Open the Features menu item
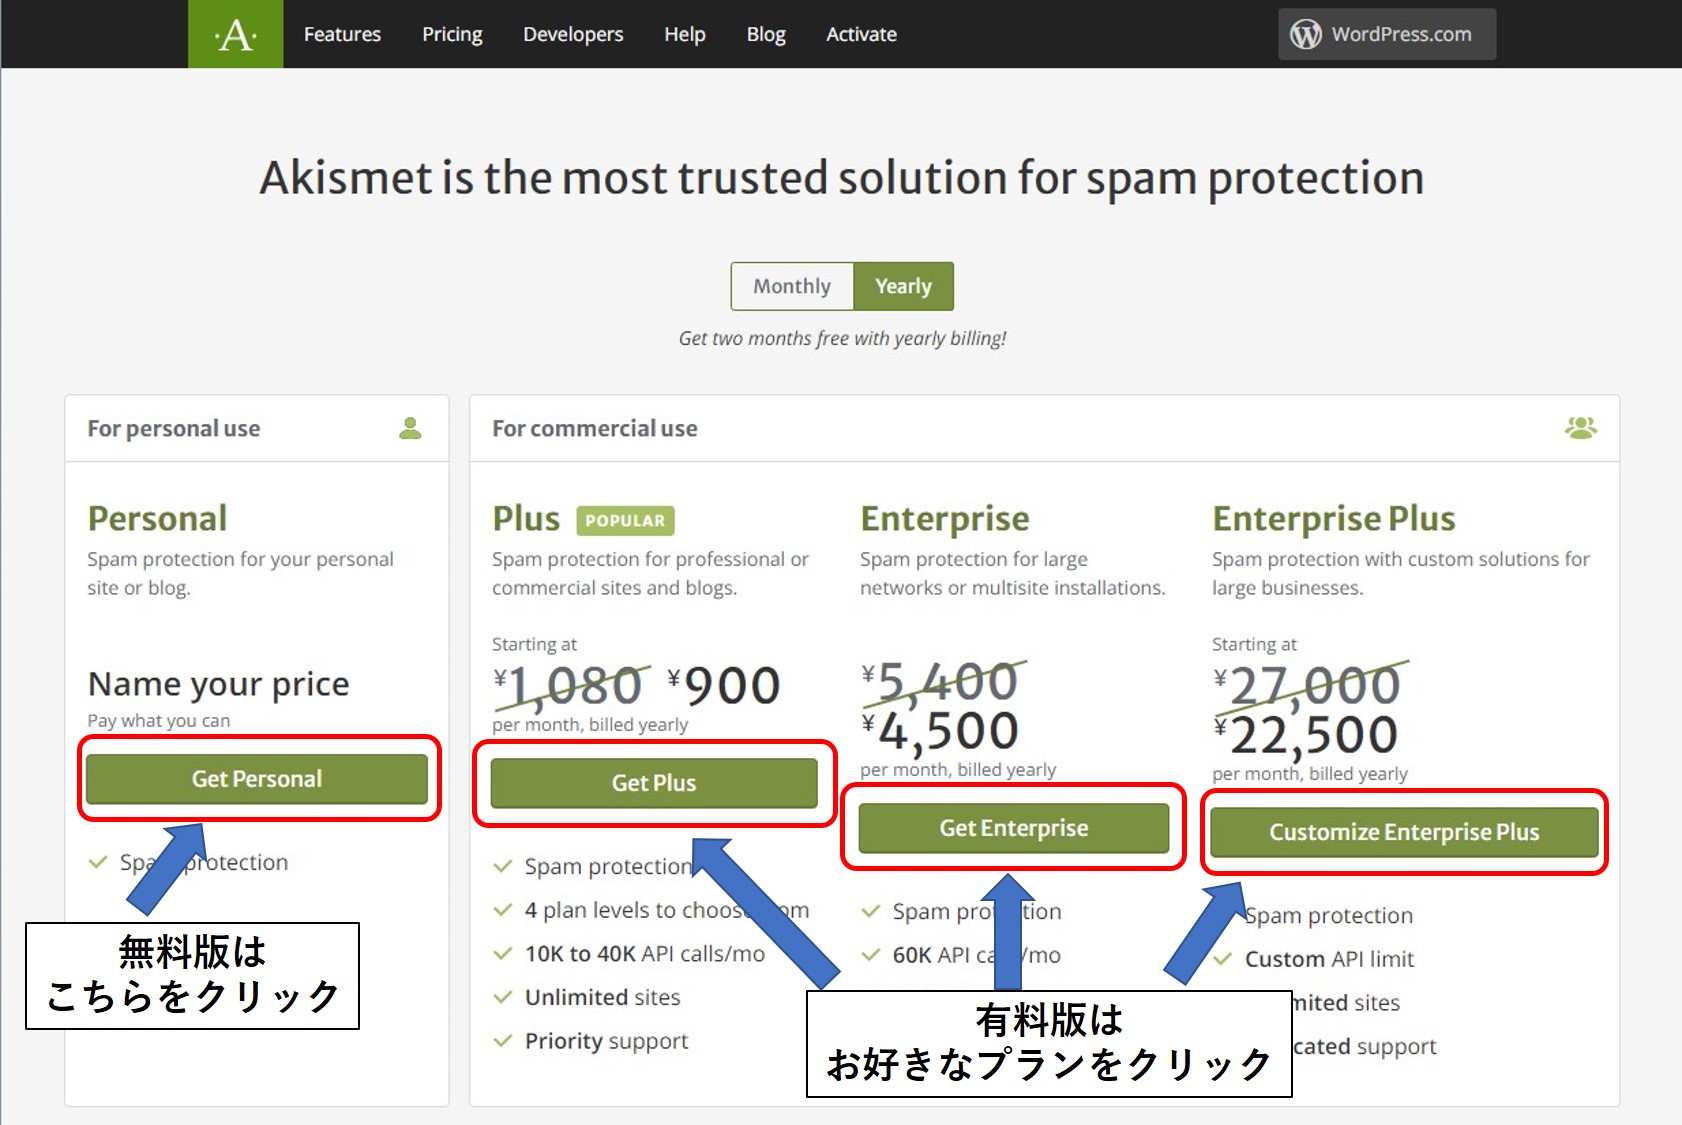 tap(342, 34)
